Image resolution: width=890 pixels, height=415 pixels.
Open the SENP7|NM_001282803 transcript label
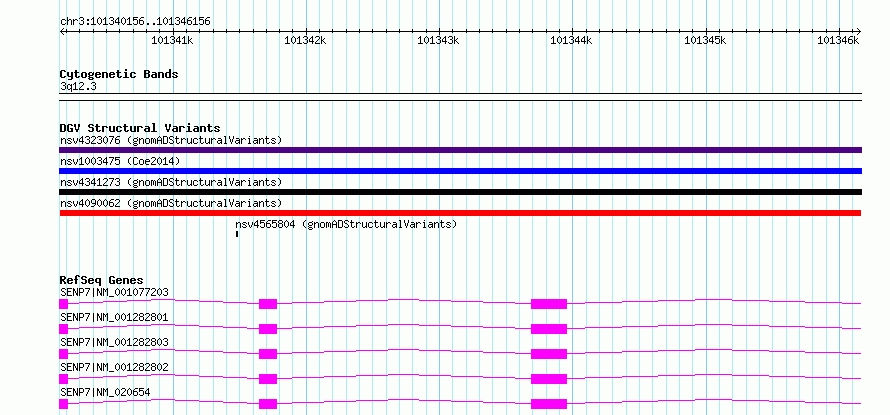(114, 342)
